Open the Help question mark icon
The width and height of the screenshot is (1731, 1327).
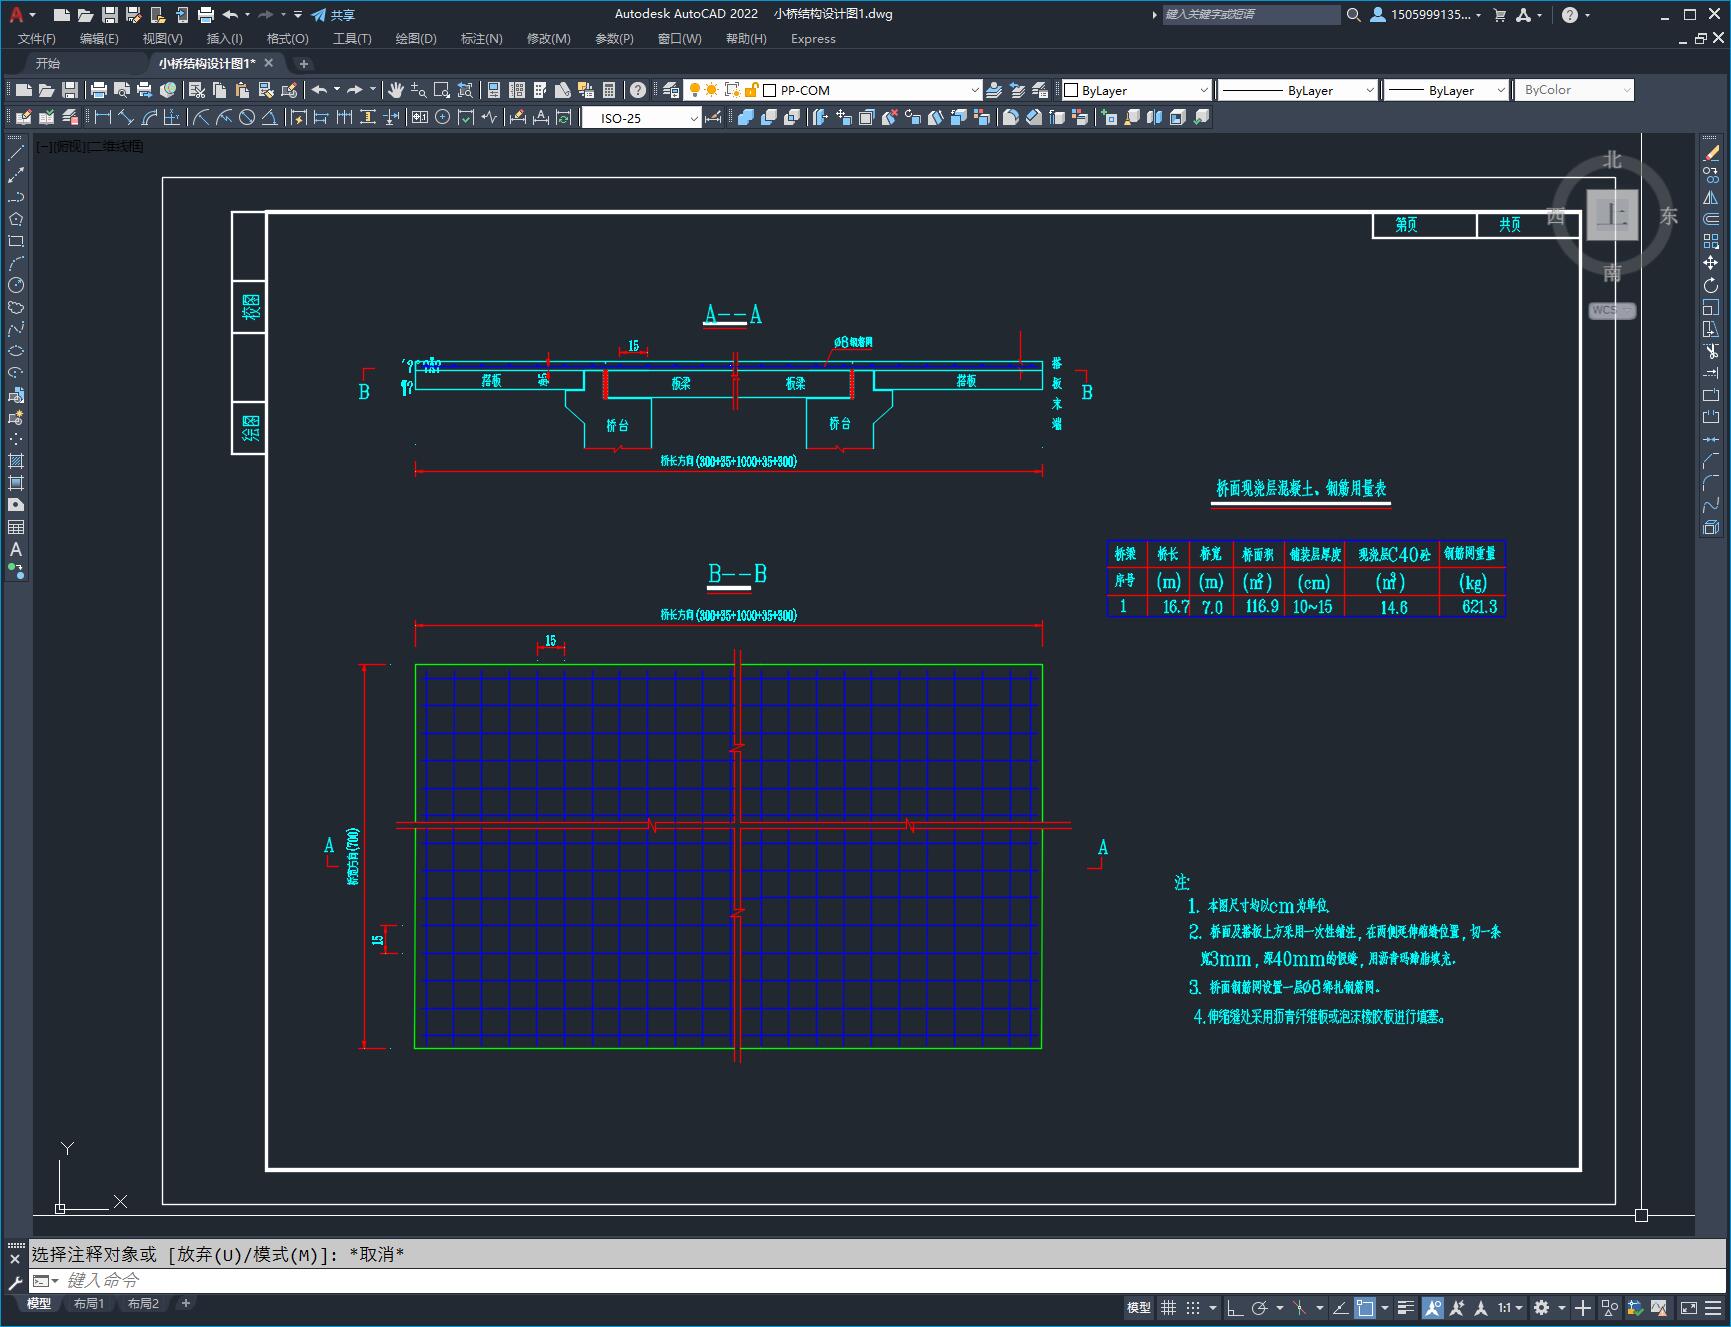click(638, 90)
